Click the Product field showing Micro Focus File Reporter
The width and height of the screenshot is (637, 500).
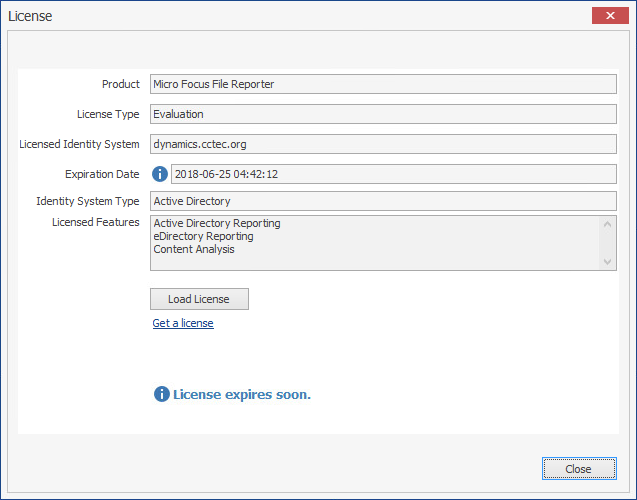383,84
